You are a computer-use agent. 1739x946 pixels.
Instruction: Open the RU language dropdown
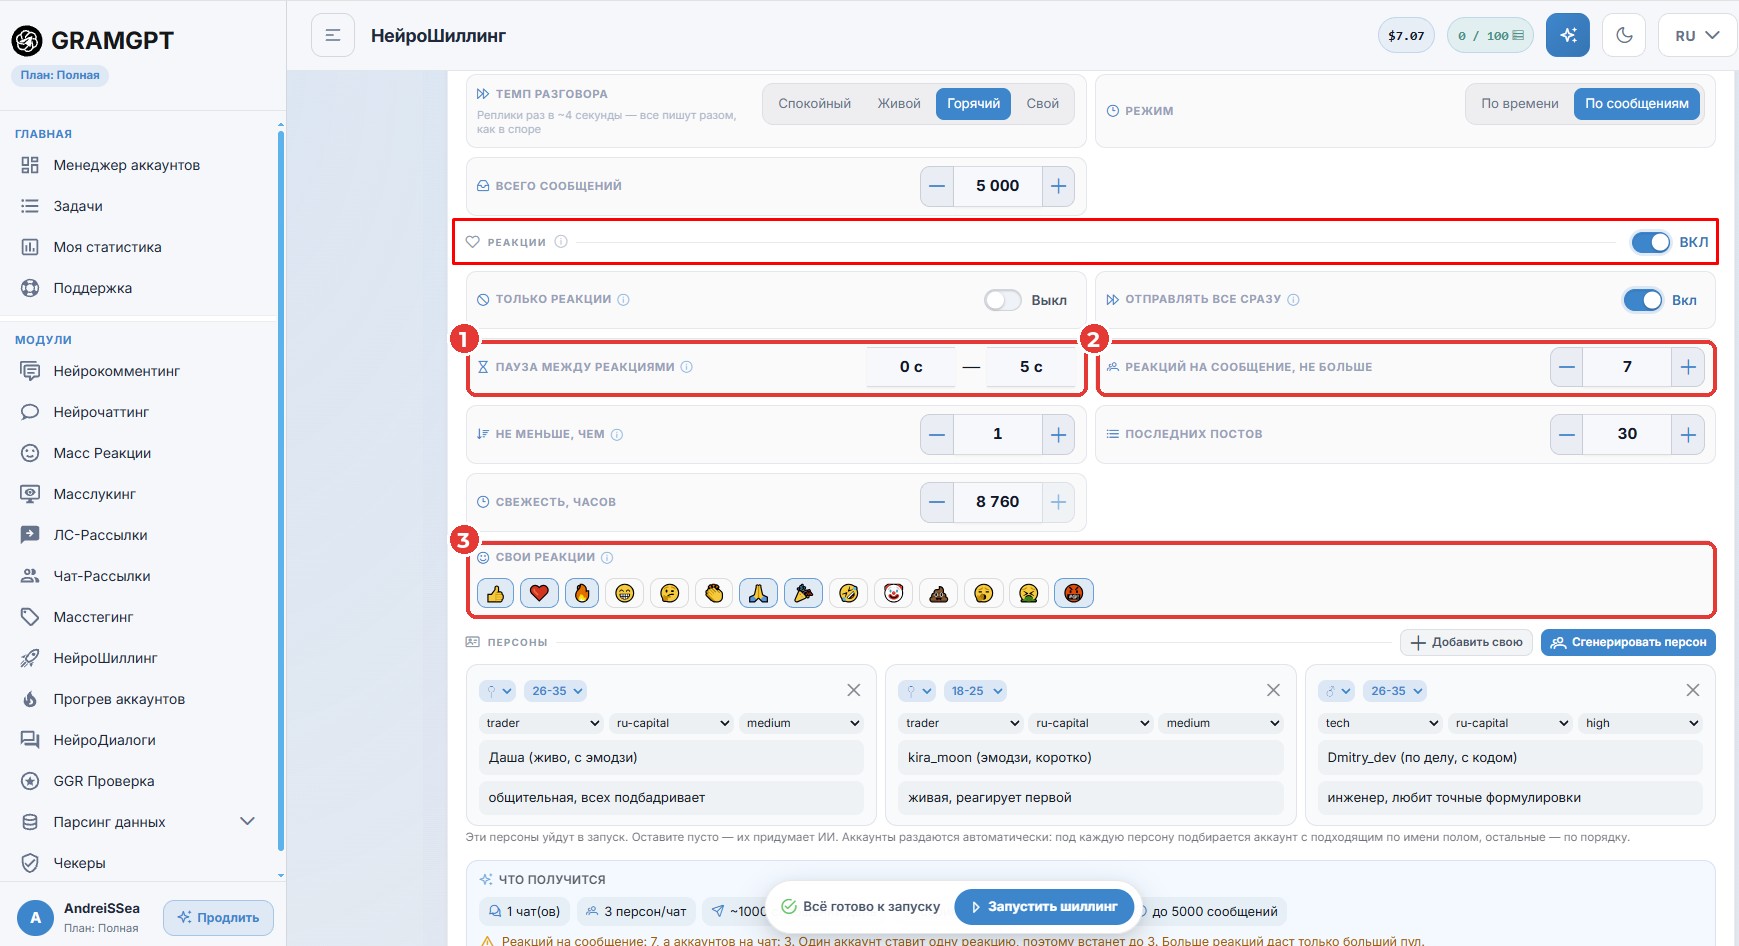[1697, 36]
